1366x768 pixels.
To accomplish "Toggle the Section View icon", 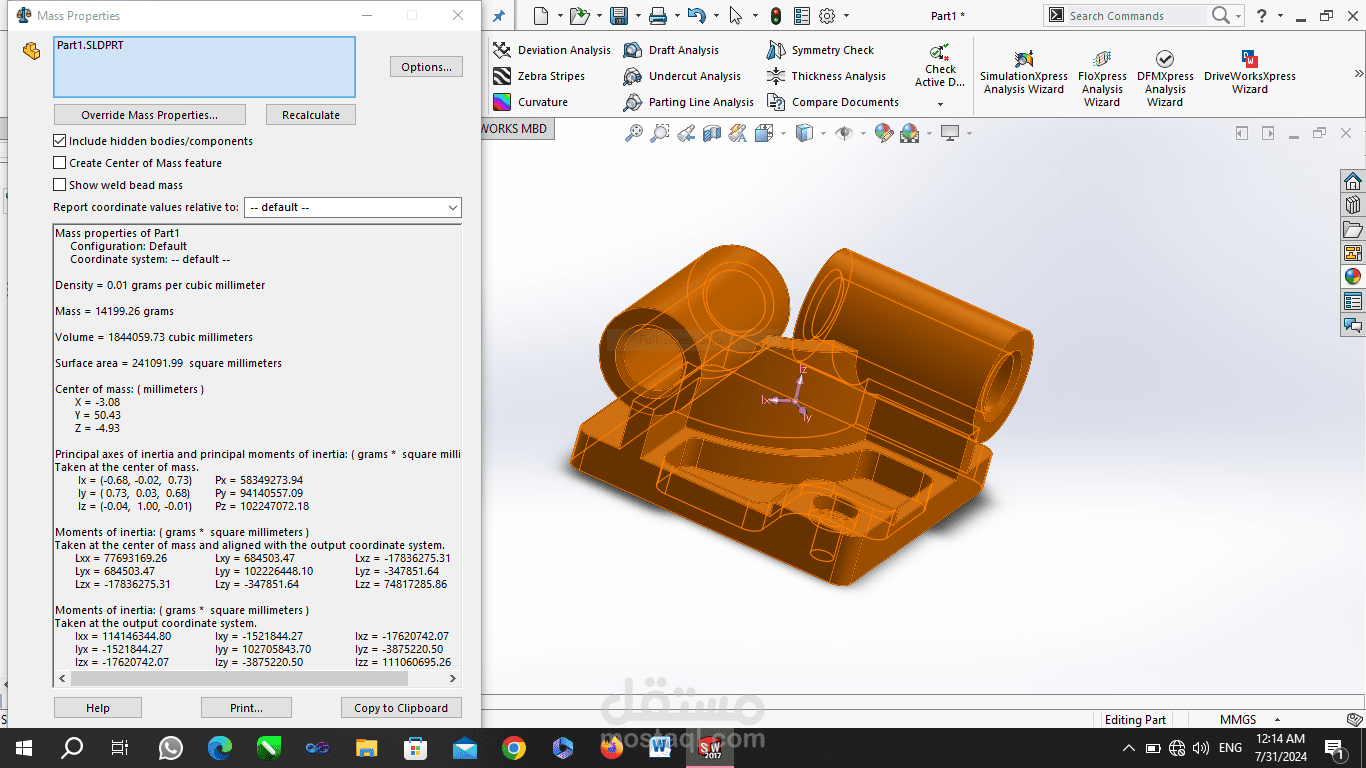I will click(712, 133).
